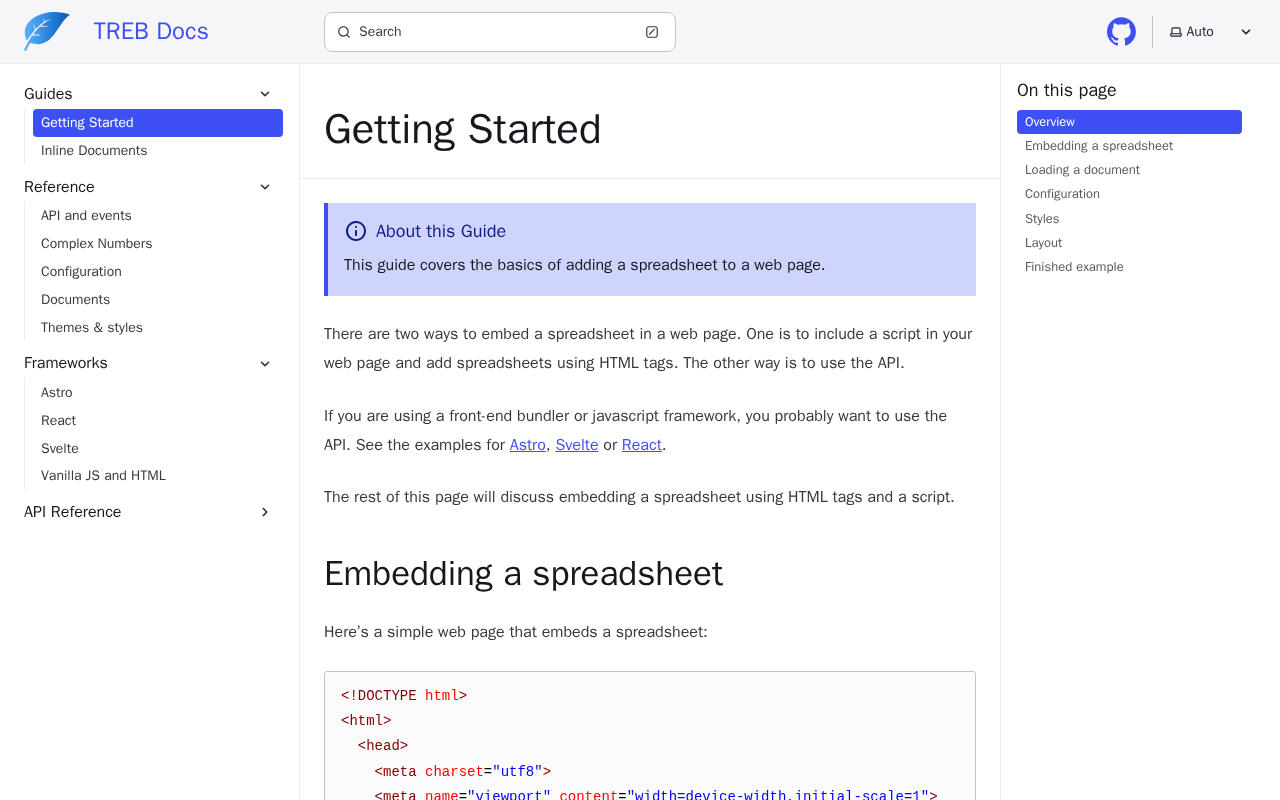Click the search magnifier icon

pos(344,32)
